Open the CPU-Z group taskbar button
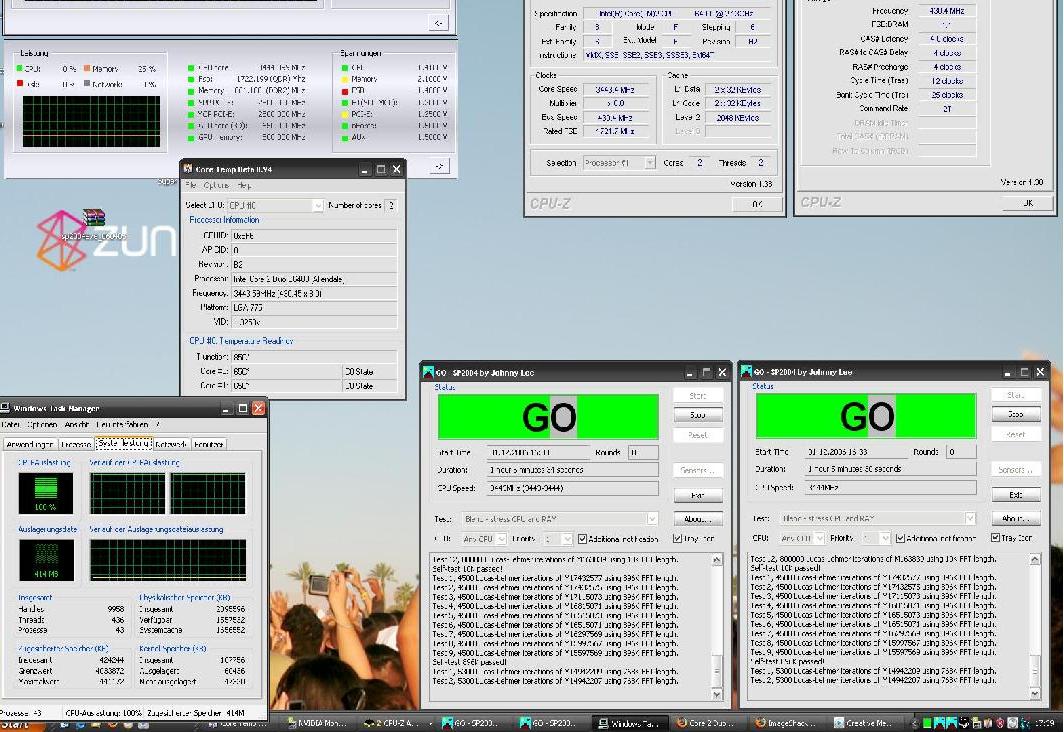 (x=397, y=723)
